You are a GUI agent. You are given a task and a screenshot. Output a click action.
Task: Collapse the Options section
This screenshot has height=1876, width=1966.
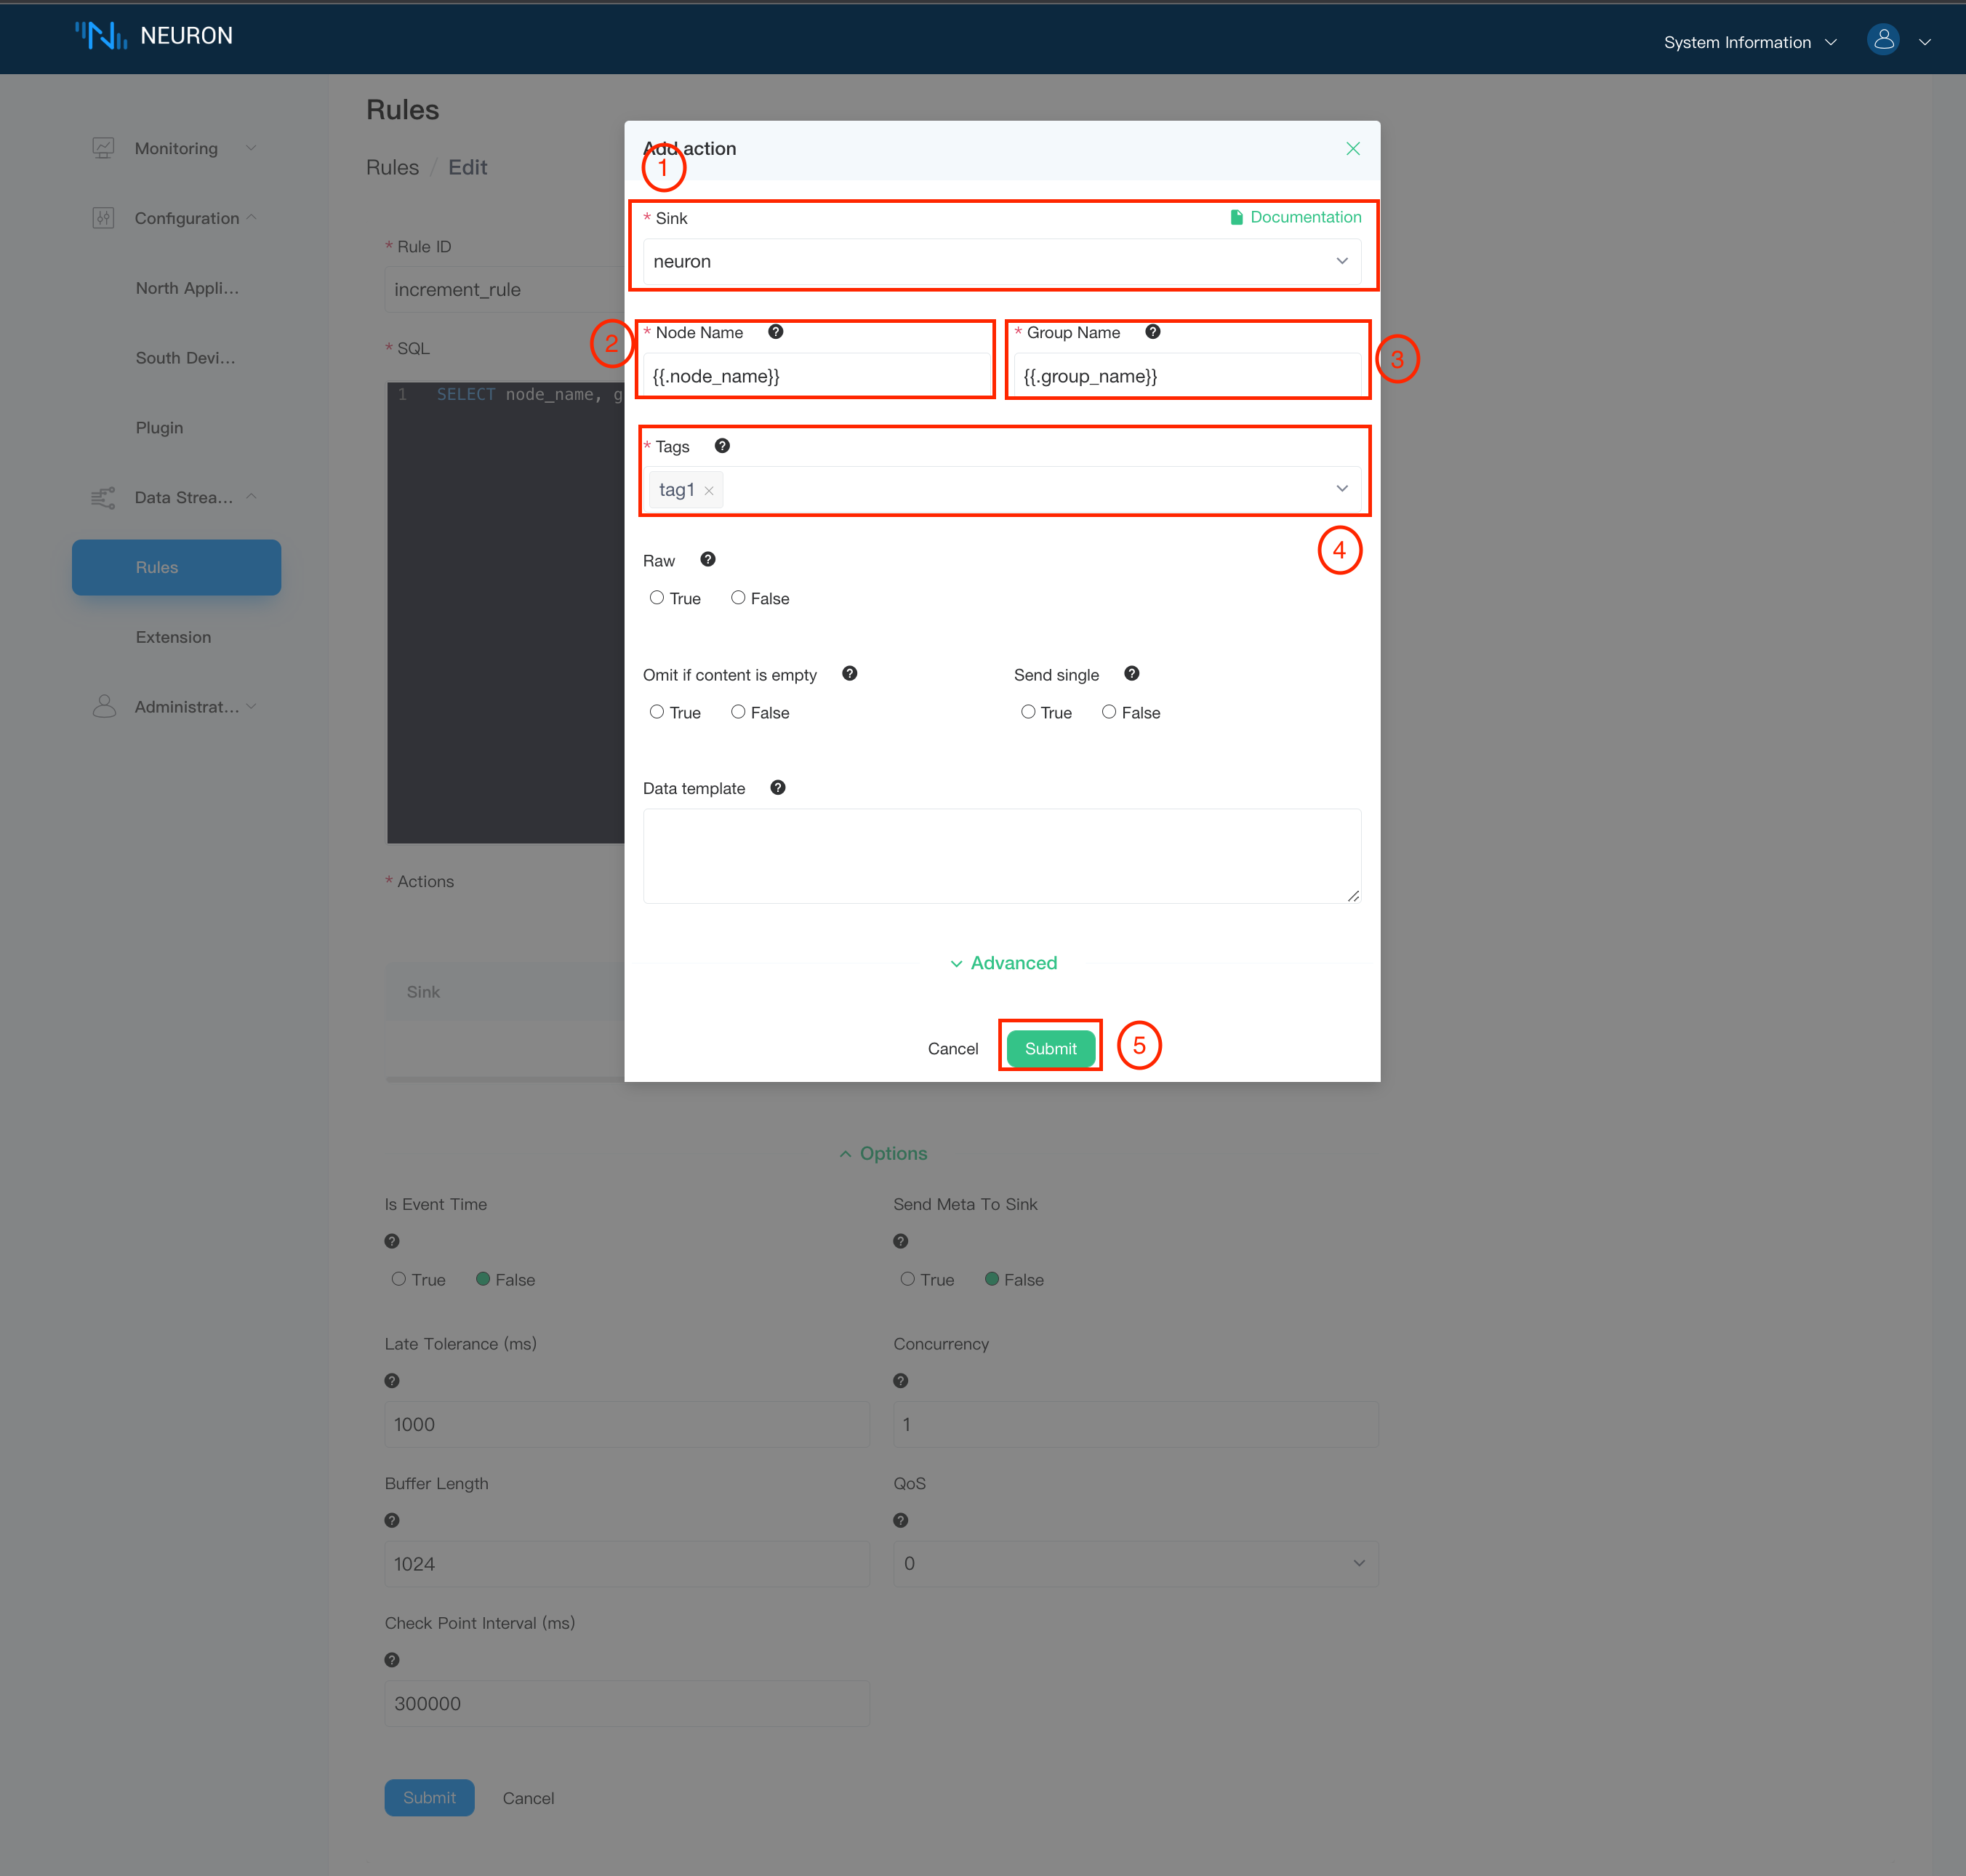(x=883, y=1153)
